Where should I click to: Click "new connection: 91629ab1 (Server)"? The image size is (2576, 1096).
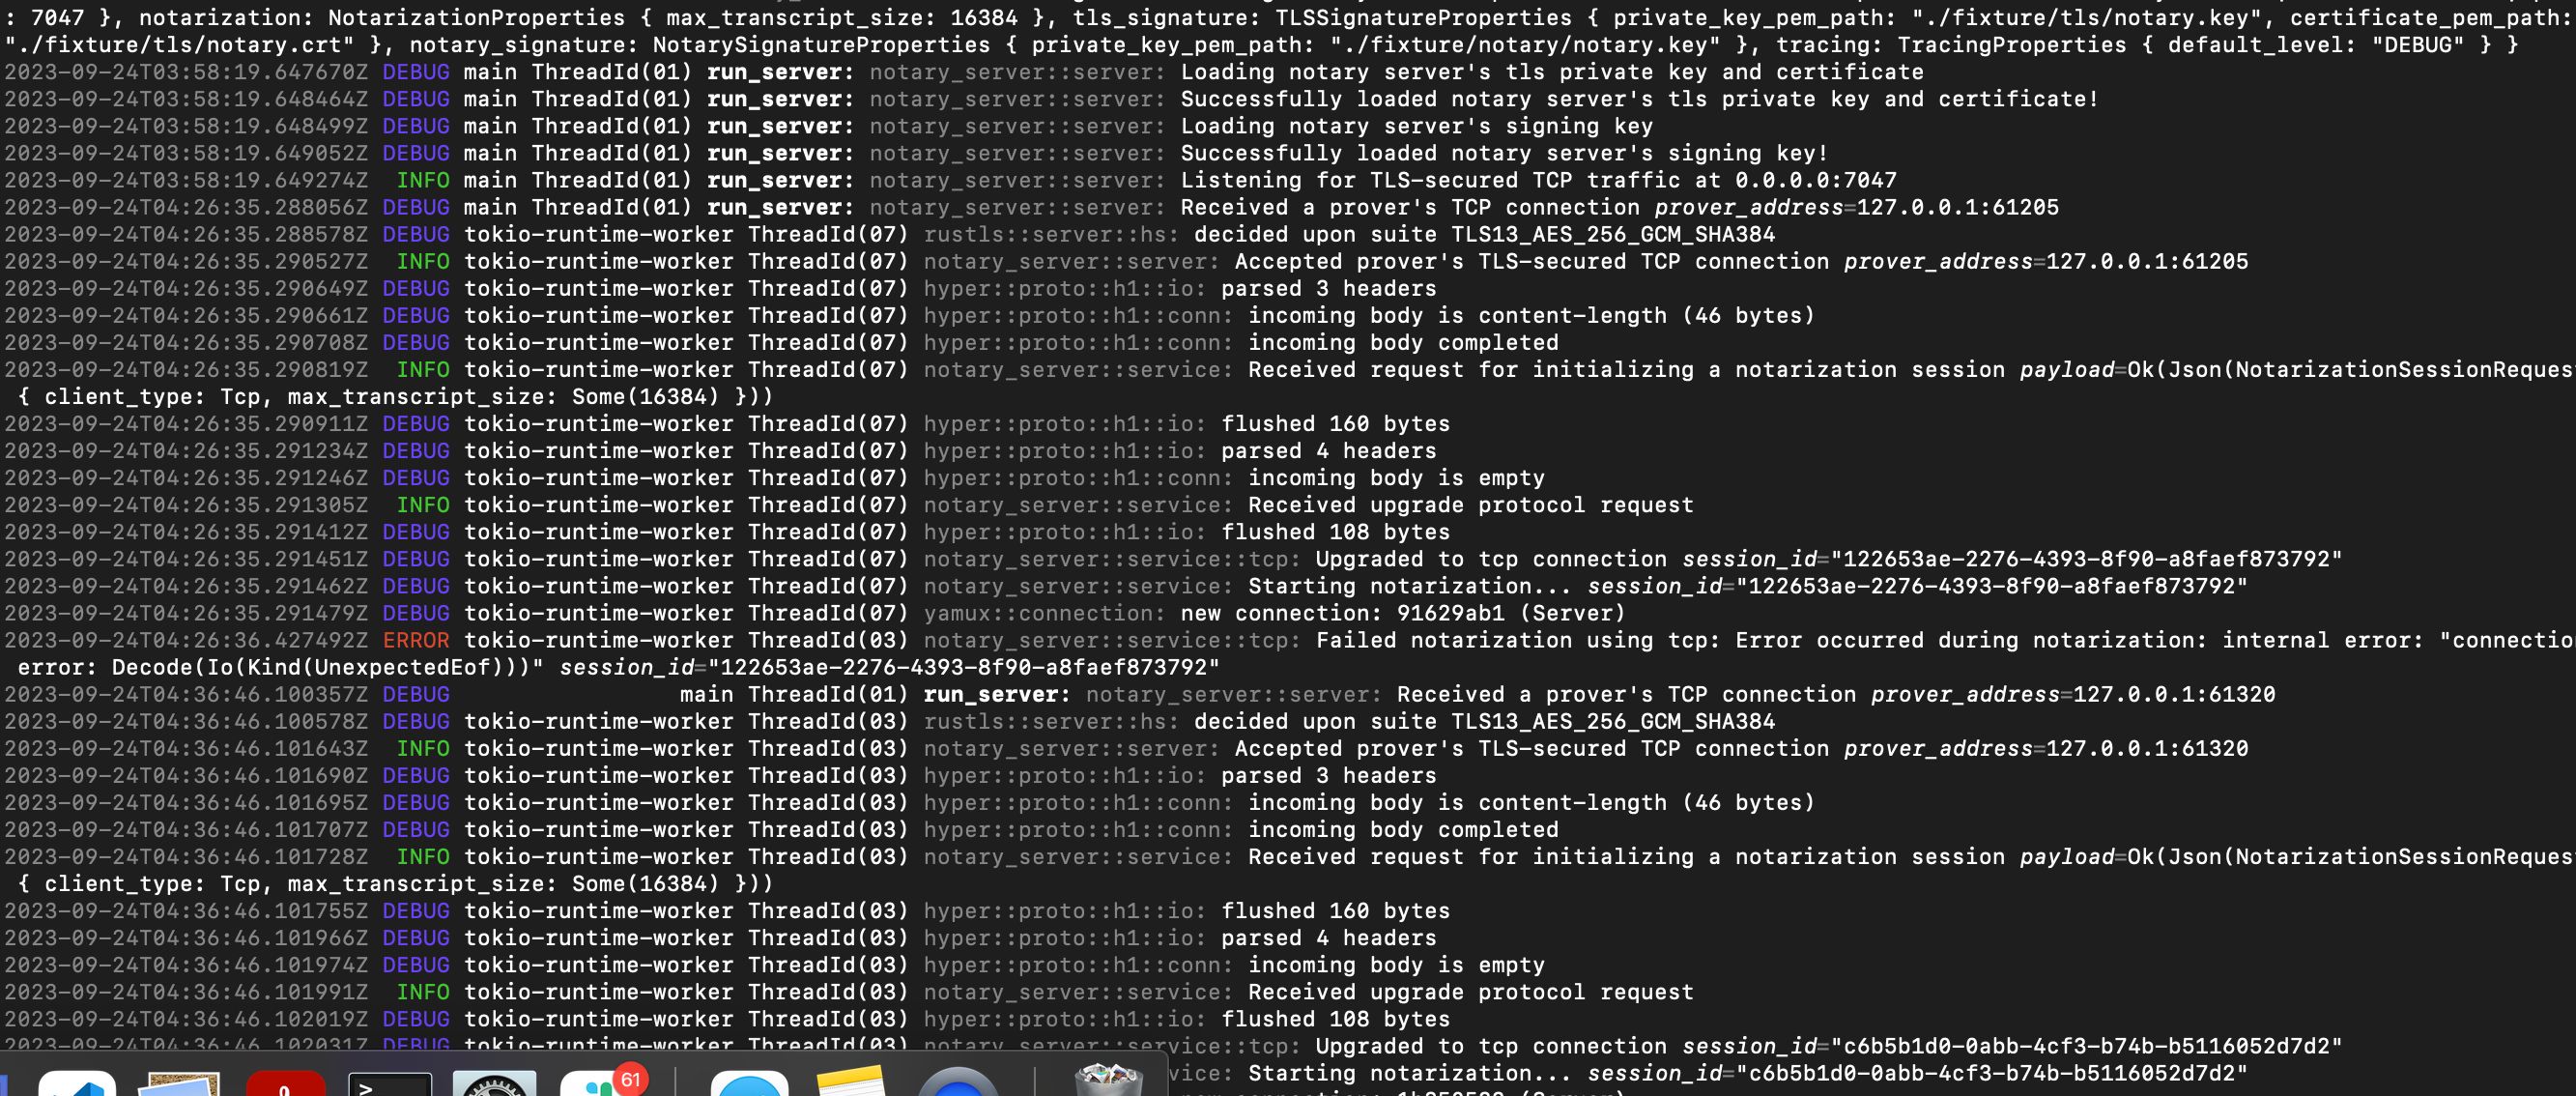pyautogui.click(x=1403, y=613)
